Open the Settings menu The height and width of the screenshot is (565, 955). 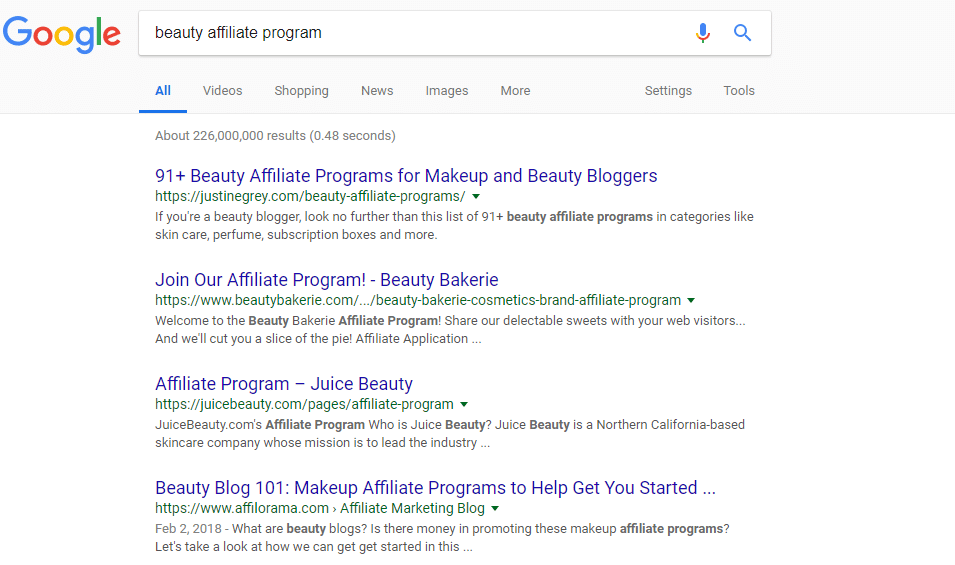[668, 91]
